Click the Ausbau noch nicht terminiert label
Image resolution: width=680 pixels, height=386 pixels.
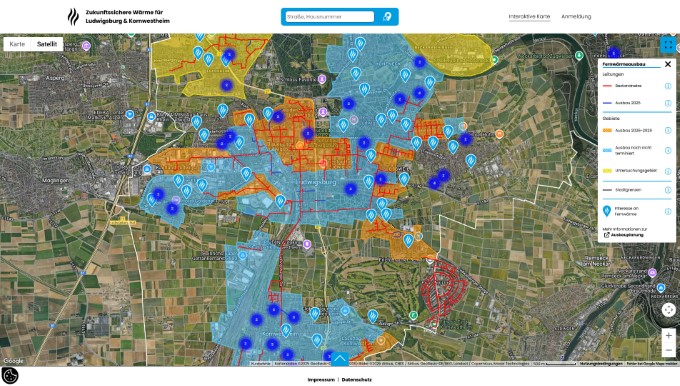pos(633,150)
